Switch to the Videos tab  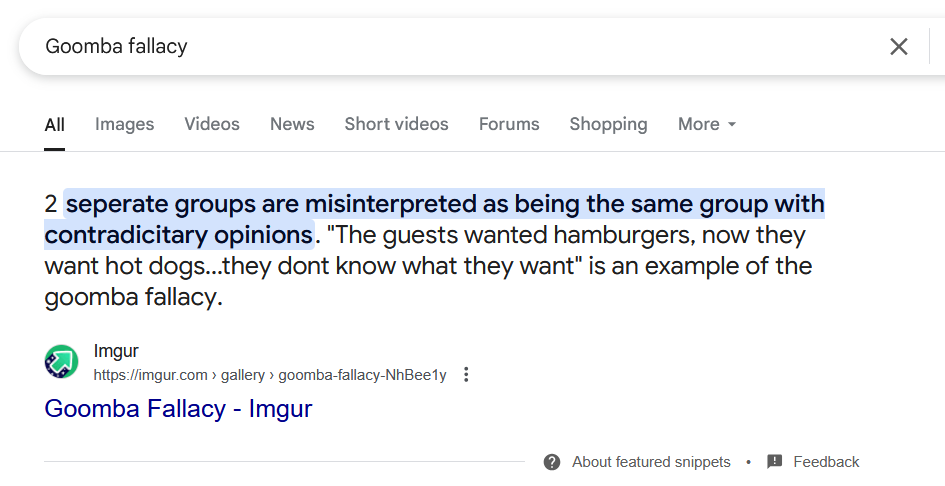pyautogui.click(x=212, y=124)
